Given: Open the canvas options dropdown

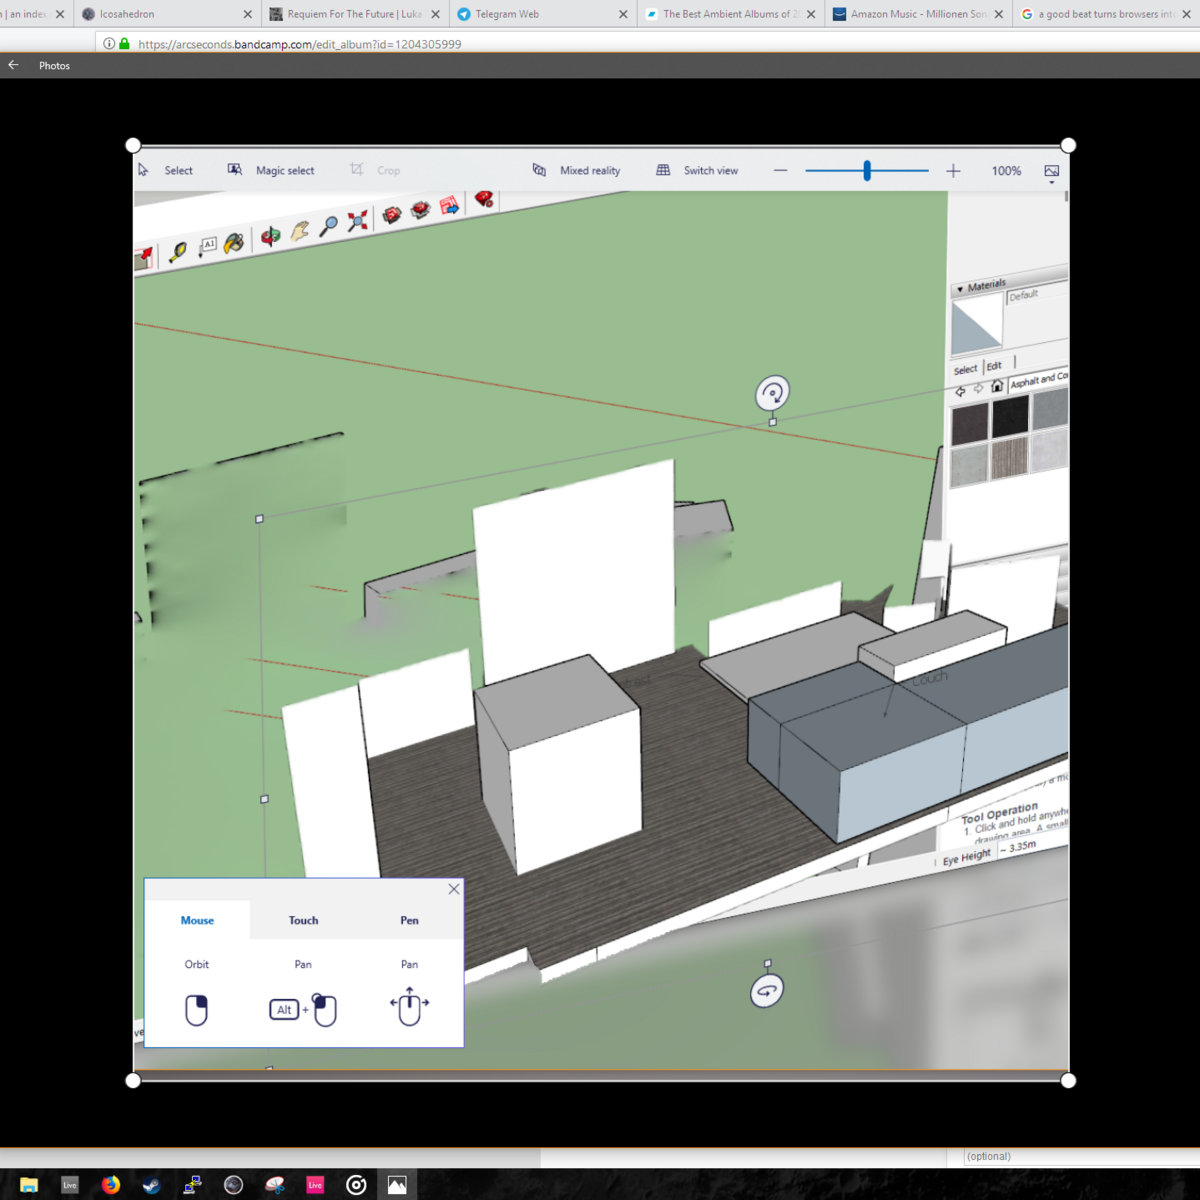Looking at the screenshot, I should click(x=1052, y=172).
